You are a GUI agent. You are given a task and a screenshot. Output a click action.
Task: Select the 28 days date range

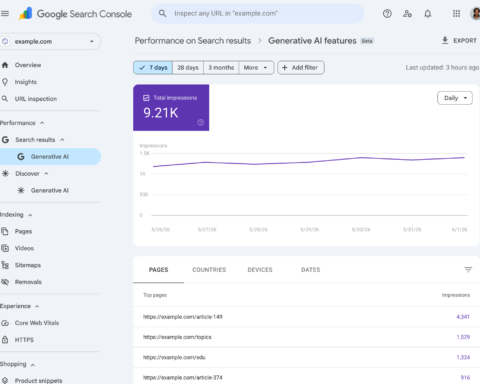coord(188,68)
